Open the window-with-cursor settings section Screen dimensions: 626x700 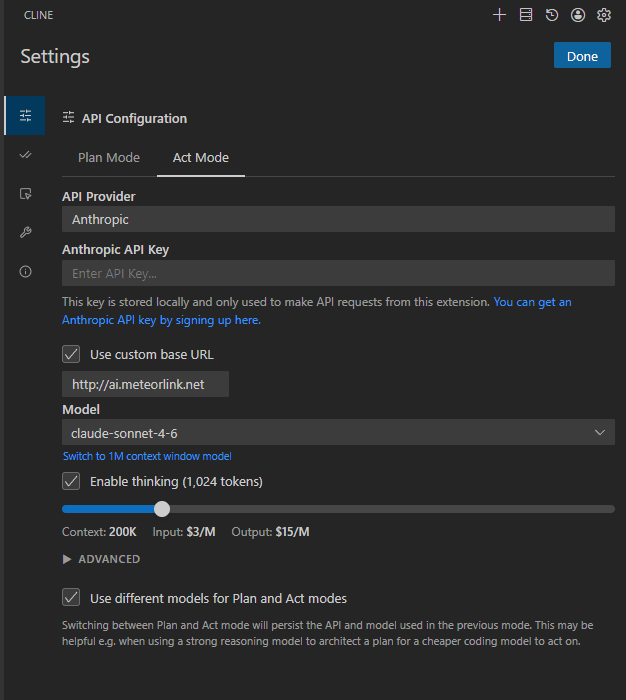pos(25,194)
